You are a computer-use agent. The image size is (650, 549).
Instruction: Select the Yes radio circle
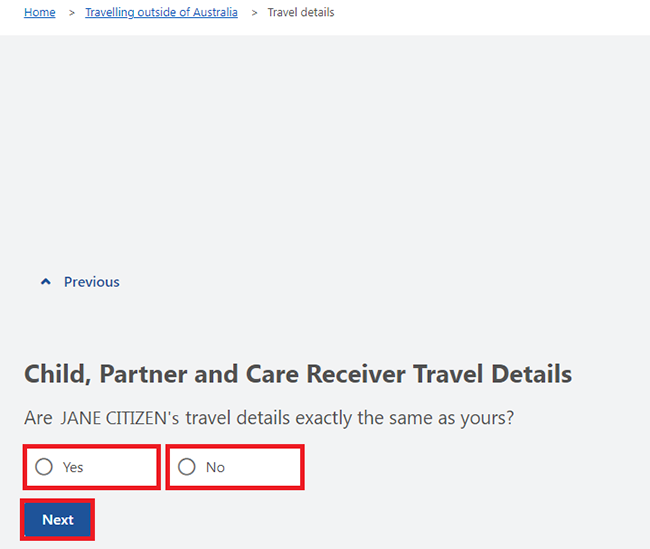[x=44, y=466]
